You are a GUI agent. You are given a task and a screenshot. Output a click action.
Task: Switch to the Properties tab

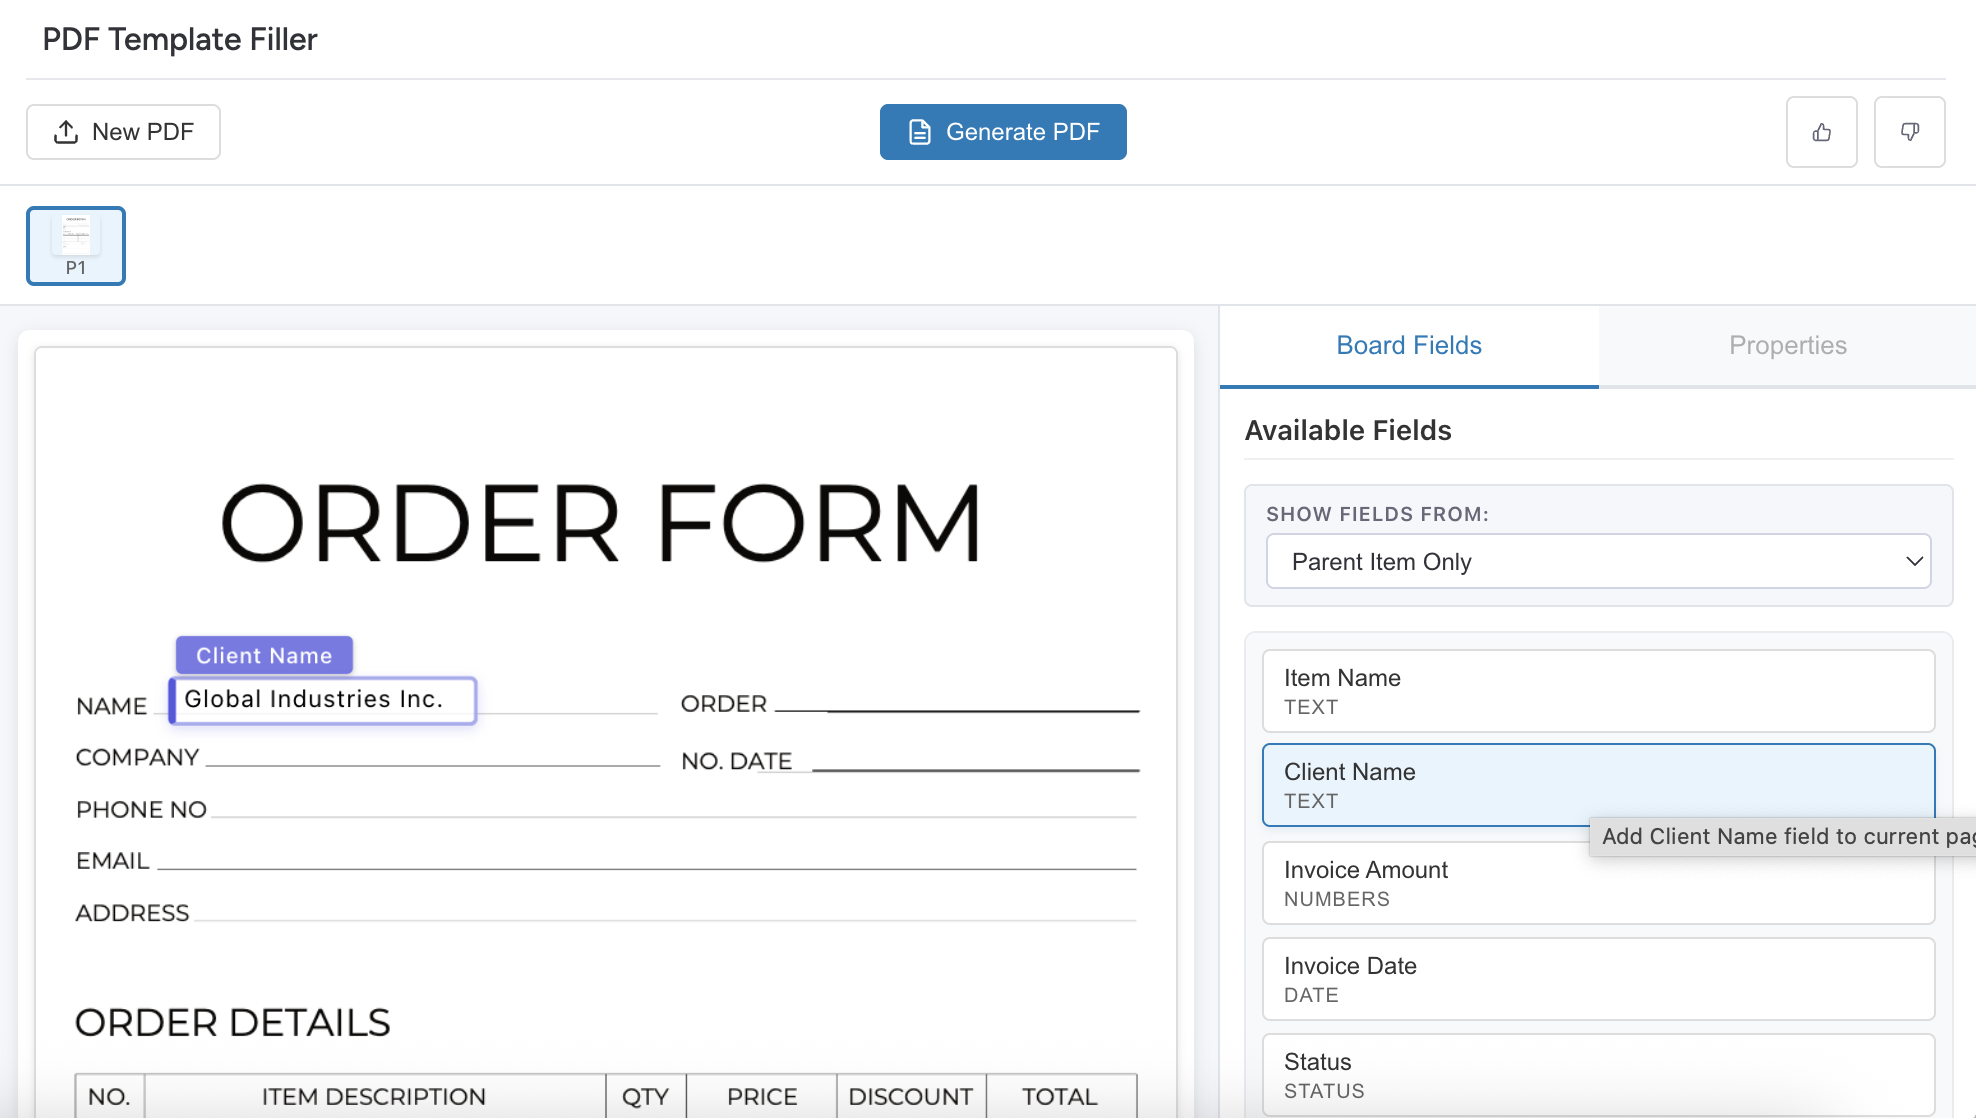click(1787, 345)
